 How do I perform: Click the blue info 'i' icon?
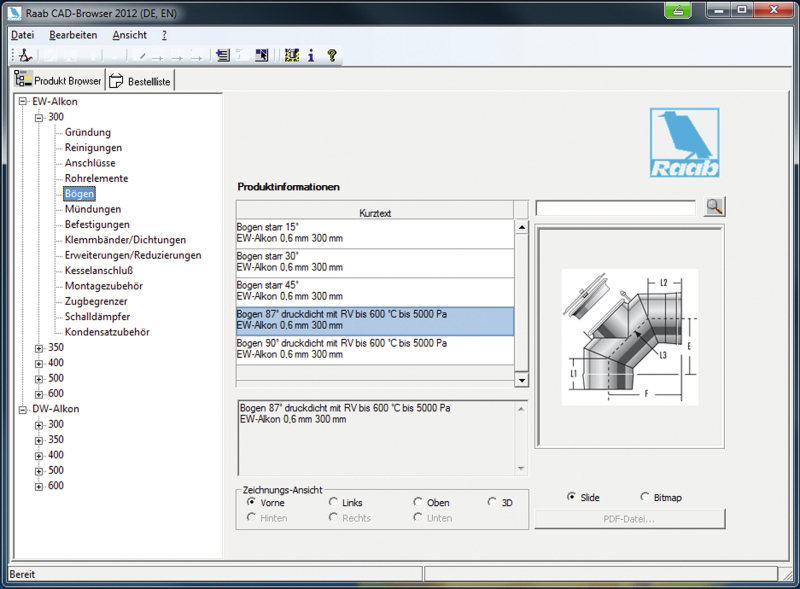[311, 55]
